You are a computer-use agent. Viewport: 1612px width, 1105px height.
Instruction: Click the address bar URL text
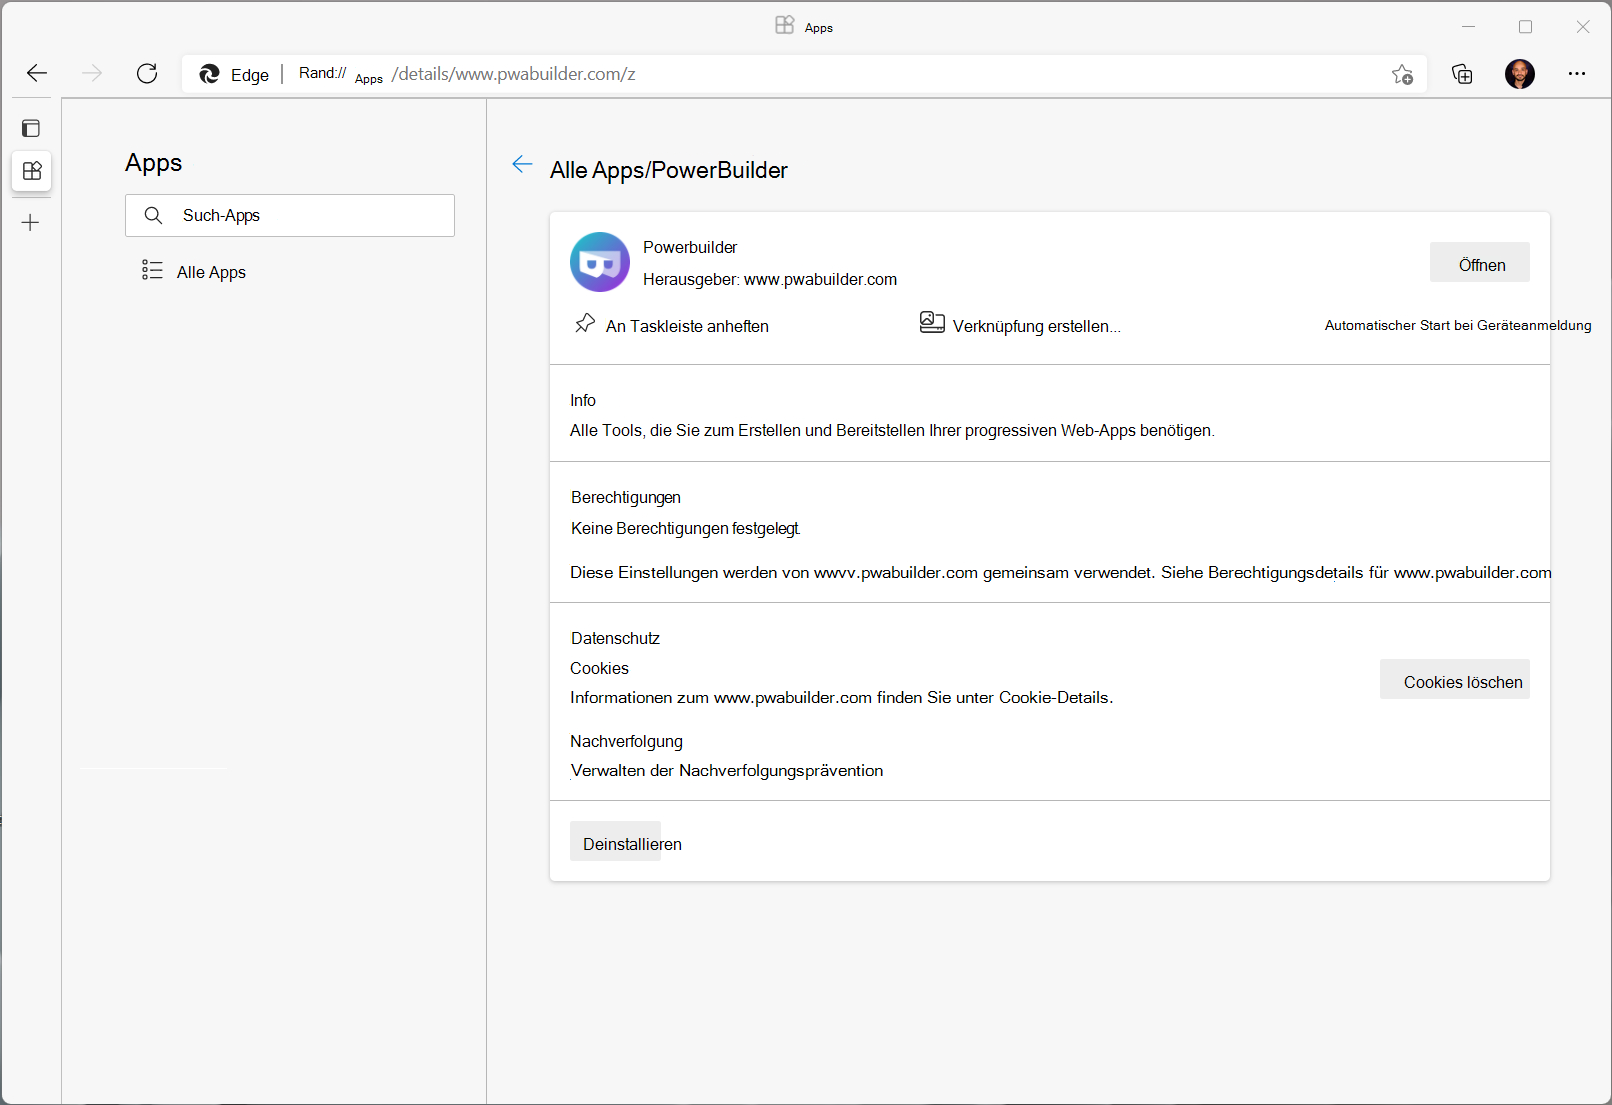(514, 74)
